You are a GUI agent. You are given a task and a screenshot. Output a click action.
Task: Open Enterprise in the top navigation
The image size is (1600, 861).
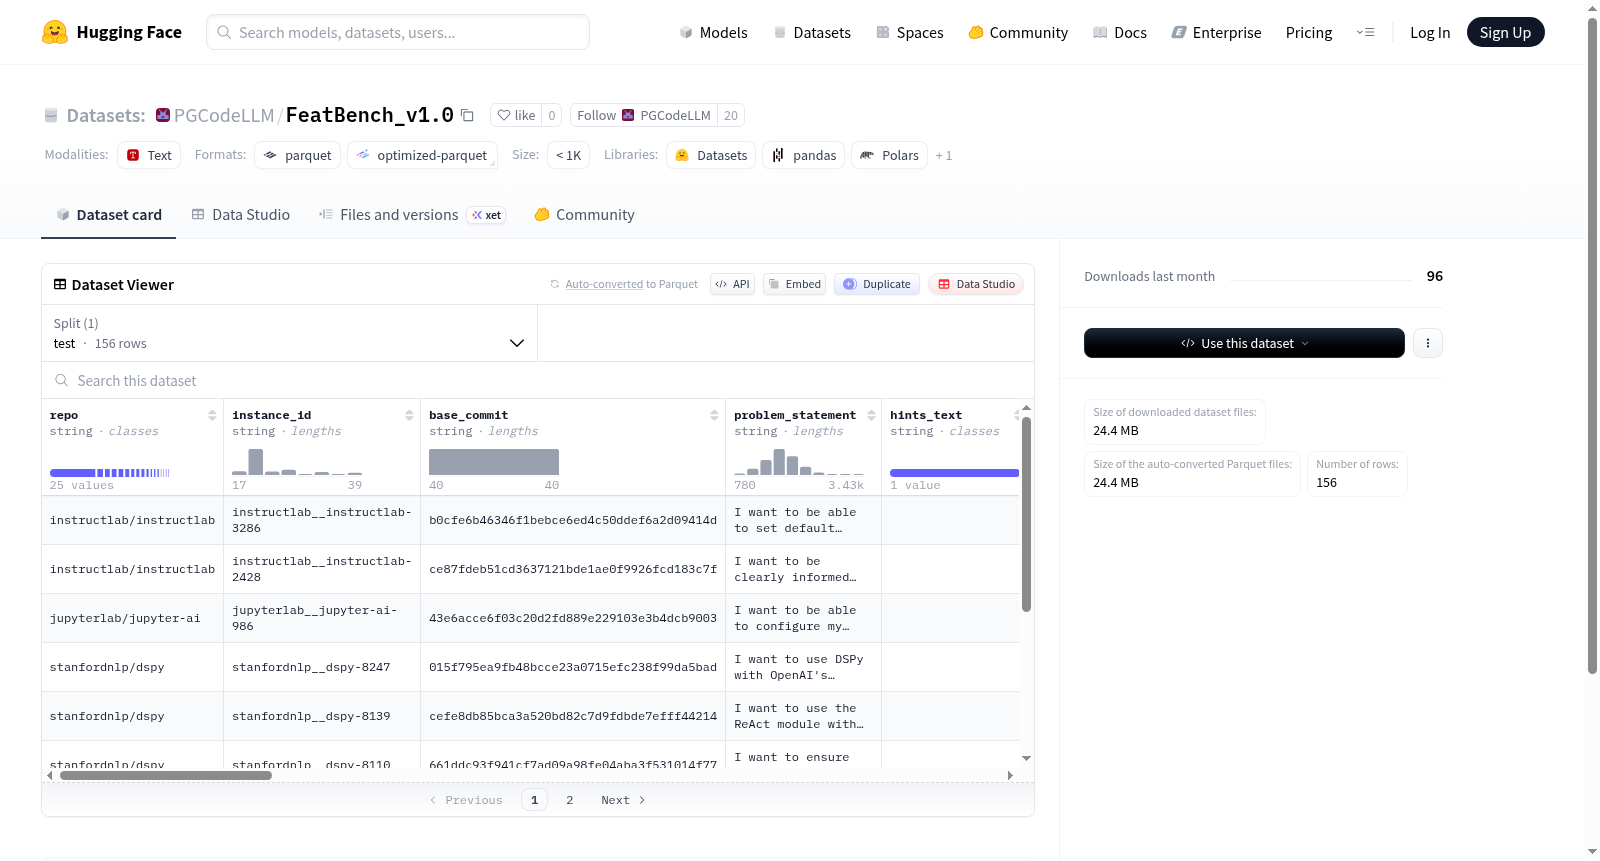pos(1216,32)
